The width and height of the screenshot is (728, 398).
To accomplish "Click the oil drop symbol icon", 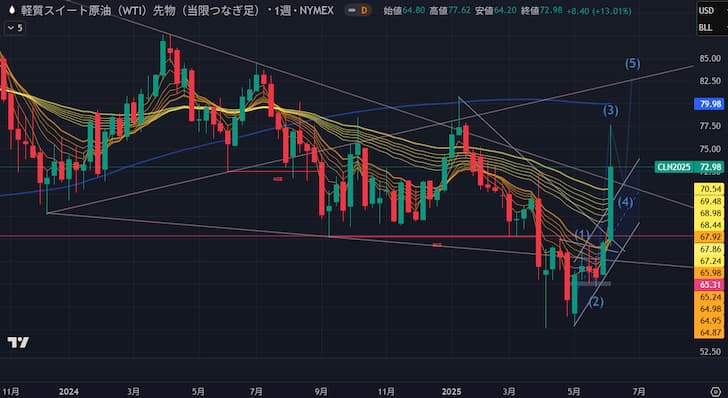I will tap(11, 10).
